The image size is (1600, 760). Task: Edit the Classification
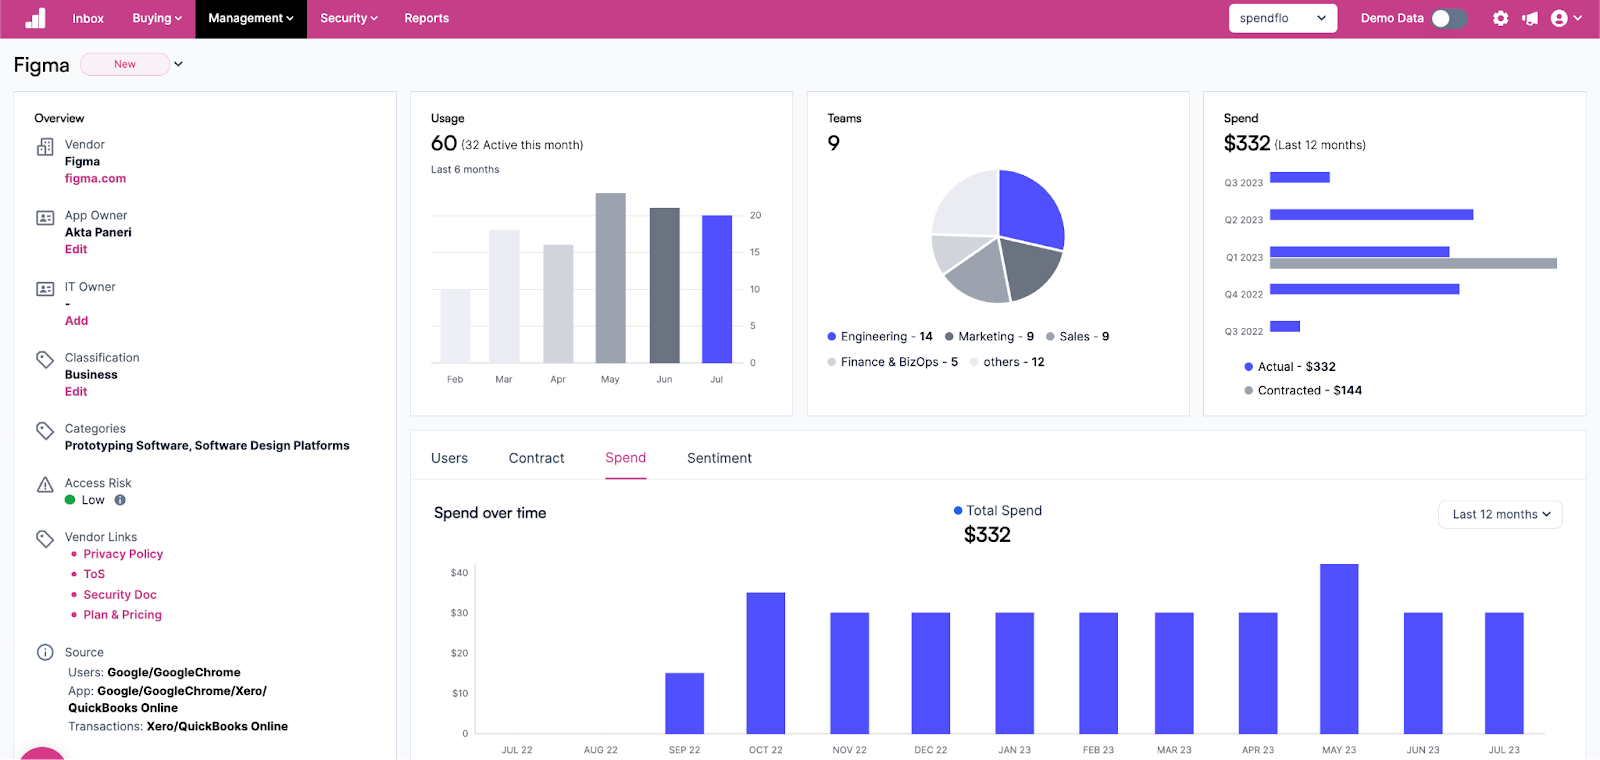(x=76, y=392)
